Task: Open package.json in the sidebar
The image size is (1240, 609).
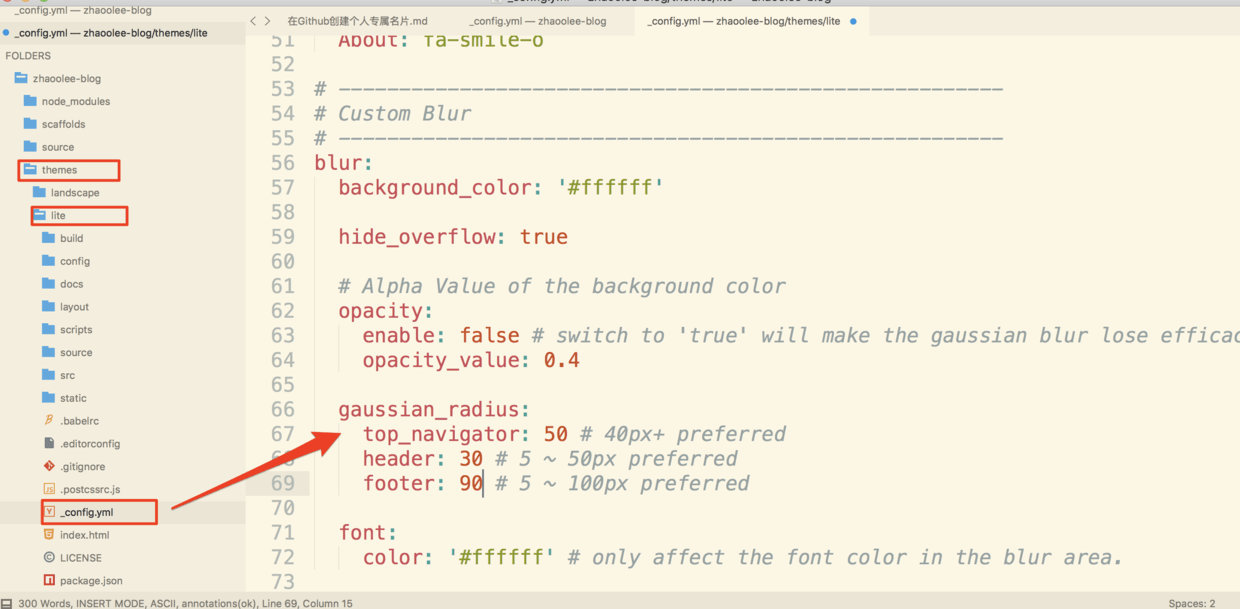Action: coord(91,580)
